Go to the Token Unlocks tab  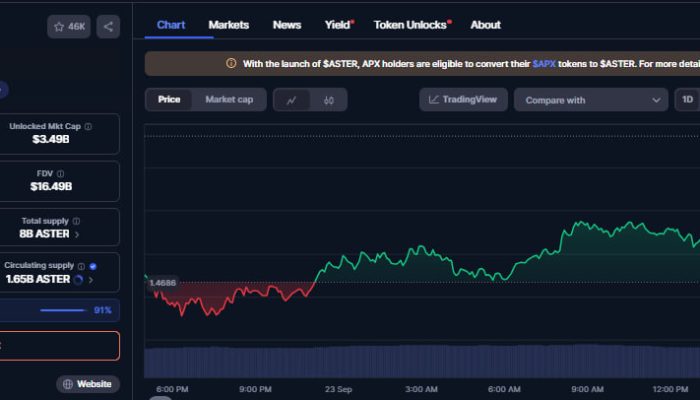pyautogui.click(x=410, y=25)
